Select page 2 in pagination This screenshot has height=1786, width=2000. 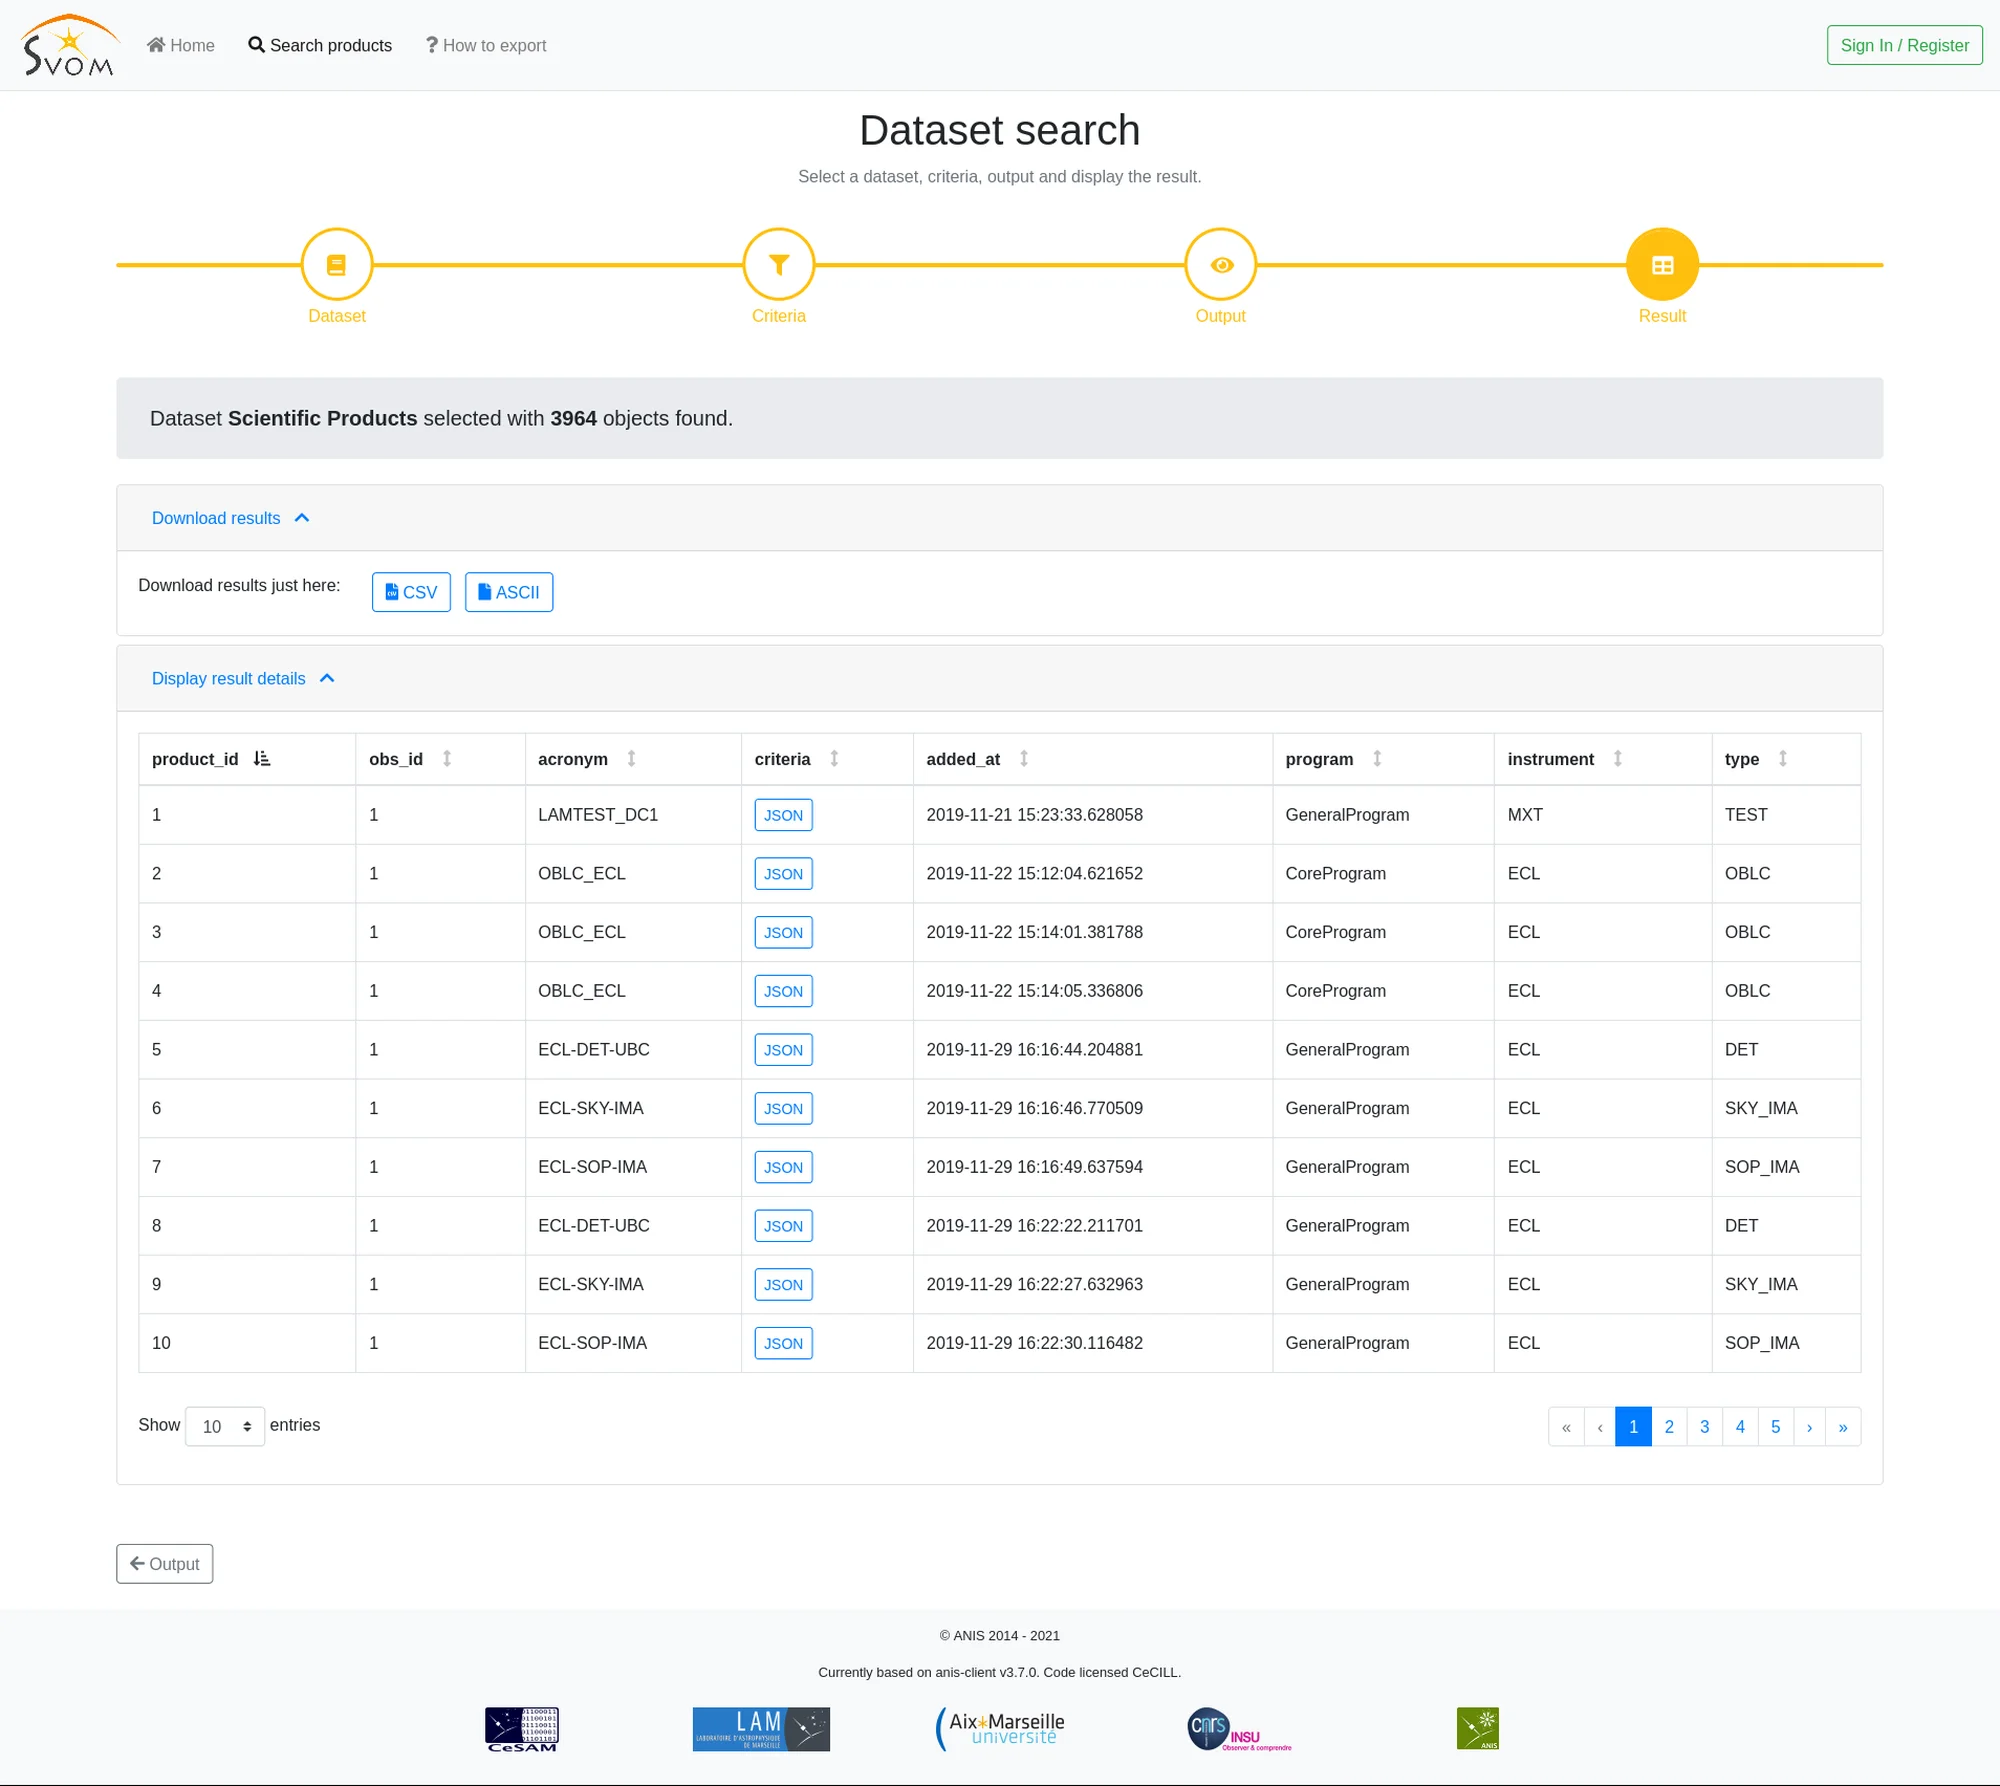[1669, 1427]
